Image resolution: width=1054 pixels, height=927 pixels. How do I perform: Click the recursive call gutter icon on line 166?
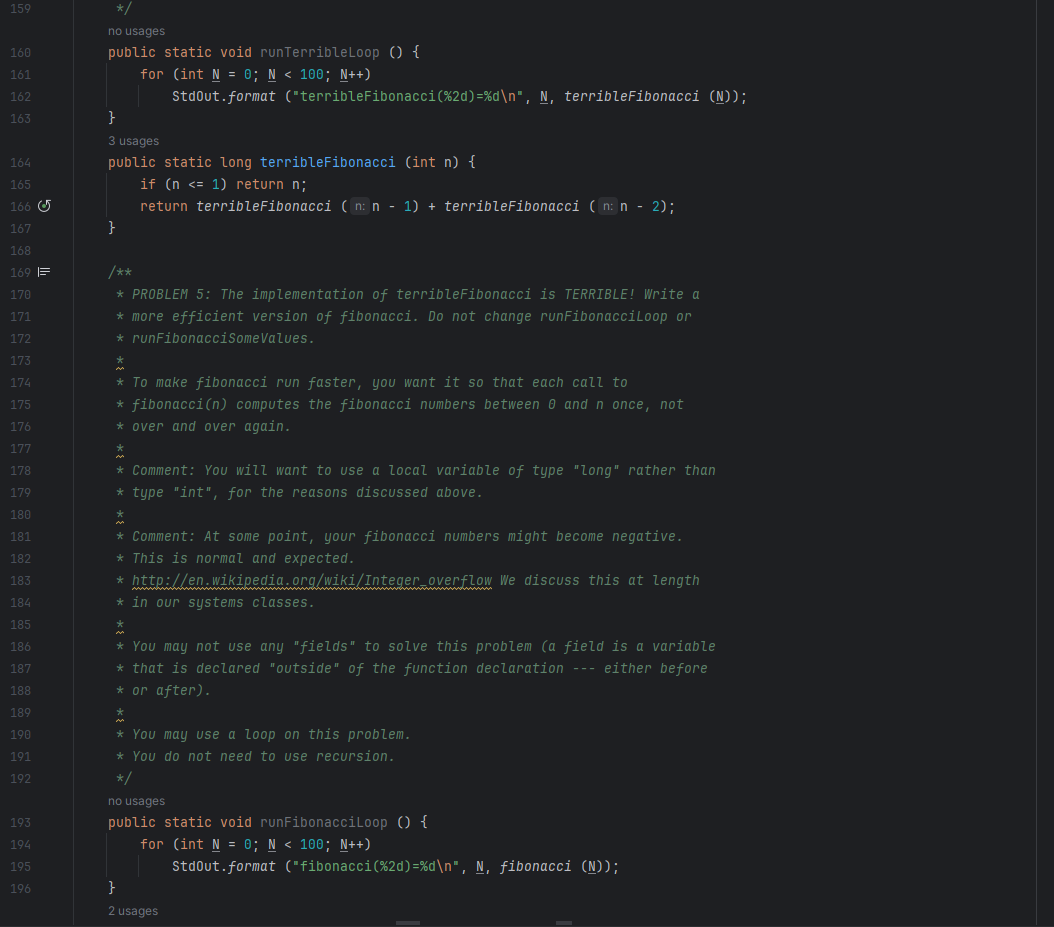[x=43, y=205]
